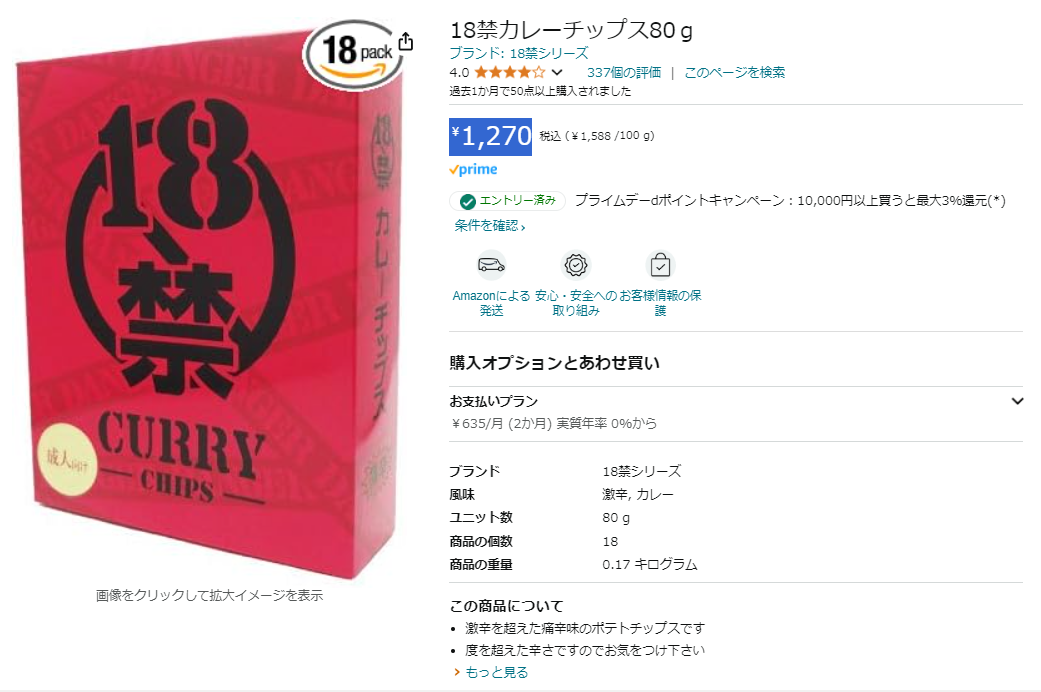Click the product image to enlarge

209,305
